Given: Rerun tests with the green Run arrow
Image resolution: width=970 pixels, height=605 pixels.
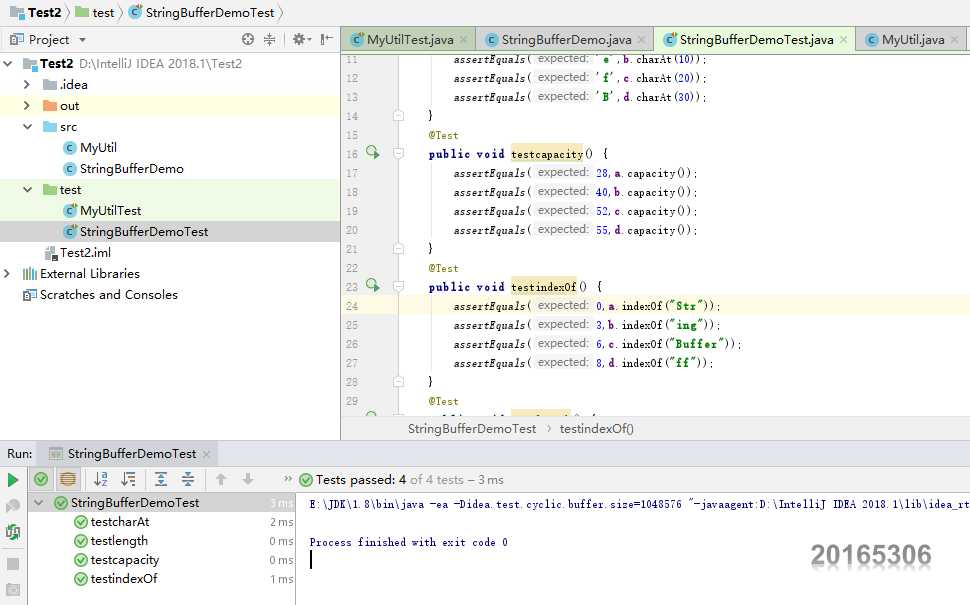Looking at the screenshot, I should coord(13,480).
